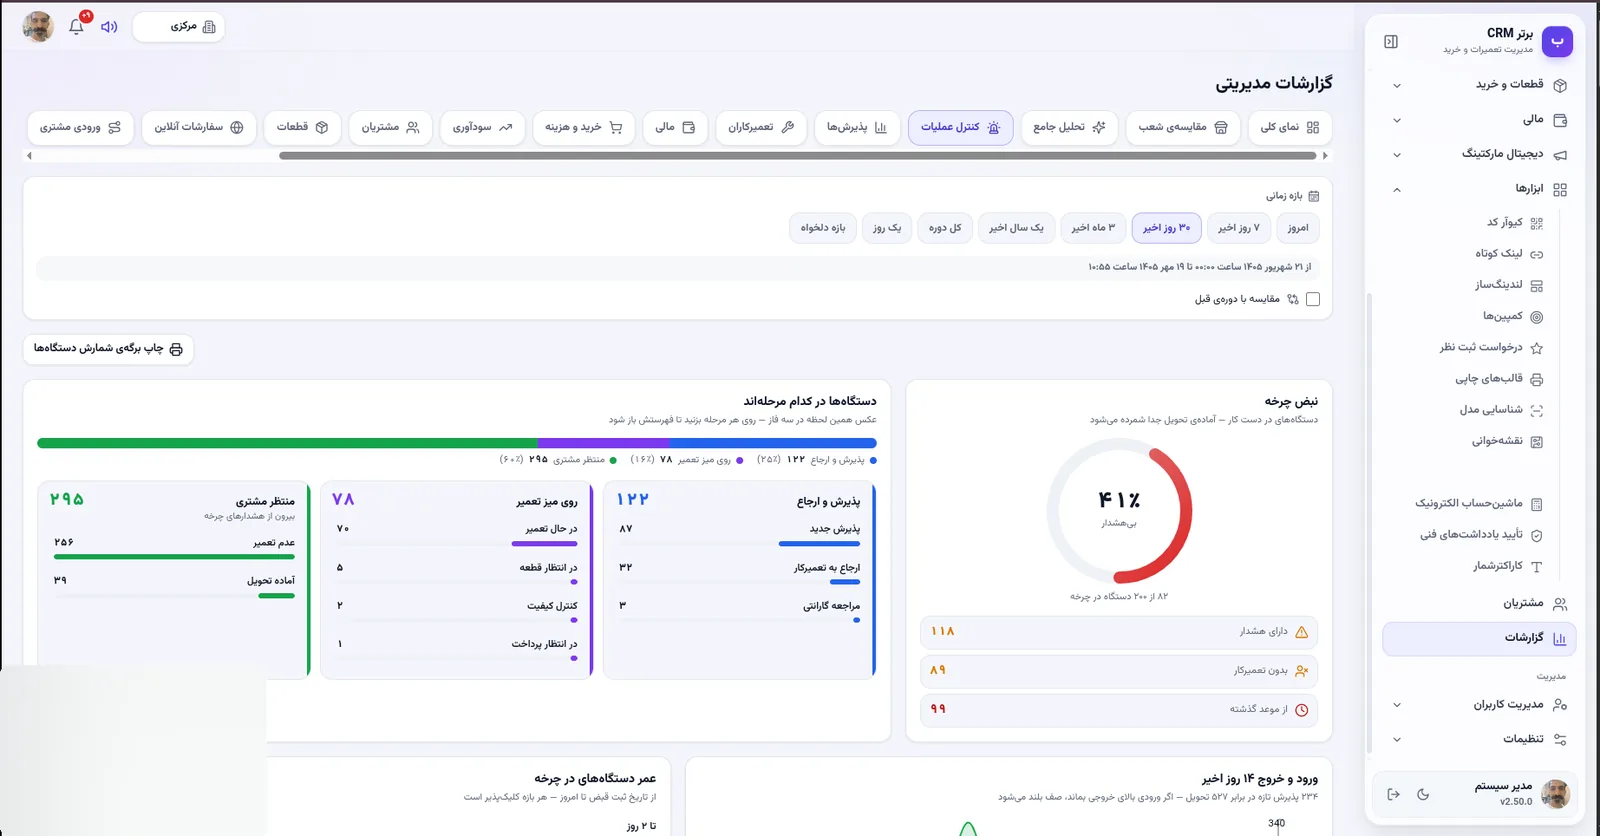Click the logout icon beside the moon
1600x836 pixels.
(1393, 794)
